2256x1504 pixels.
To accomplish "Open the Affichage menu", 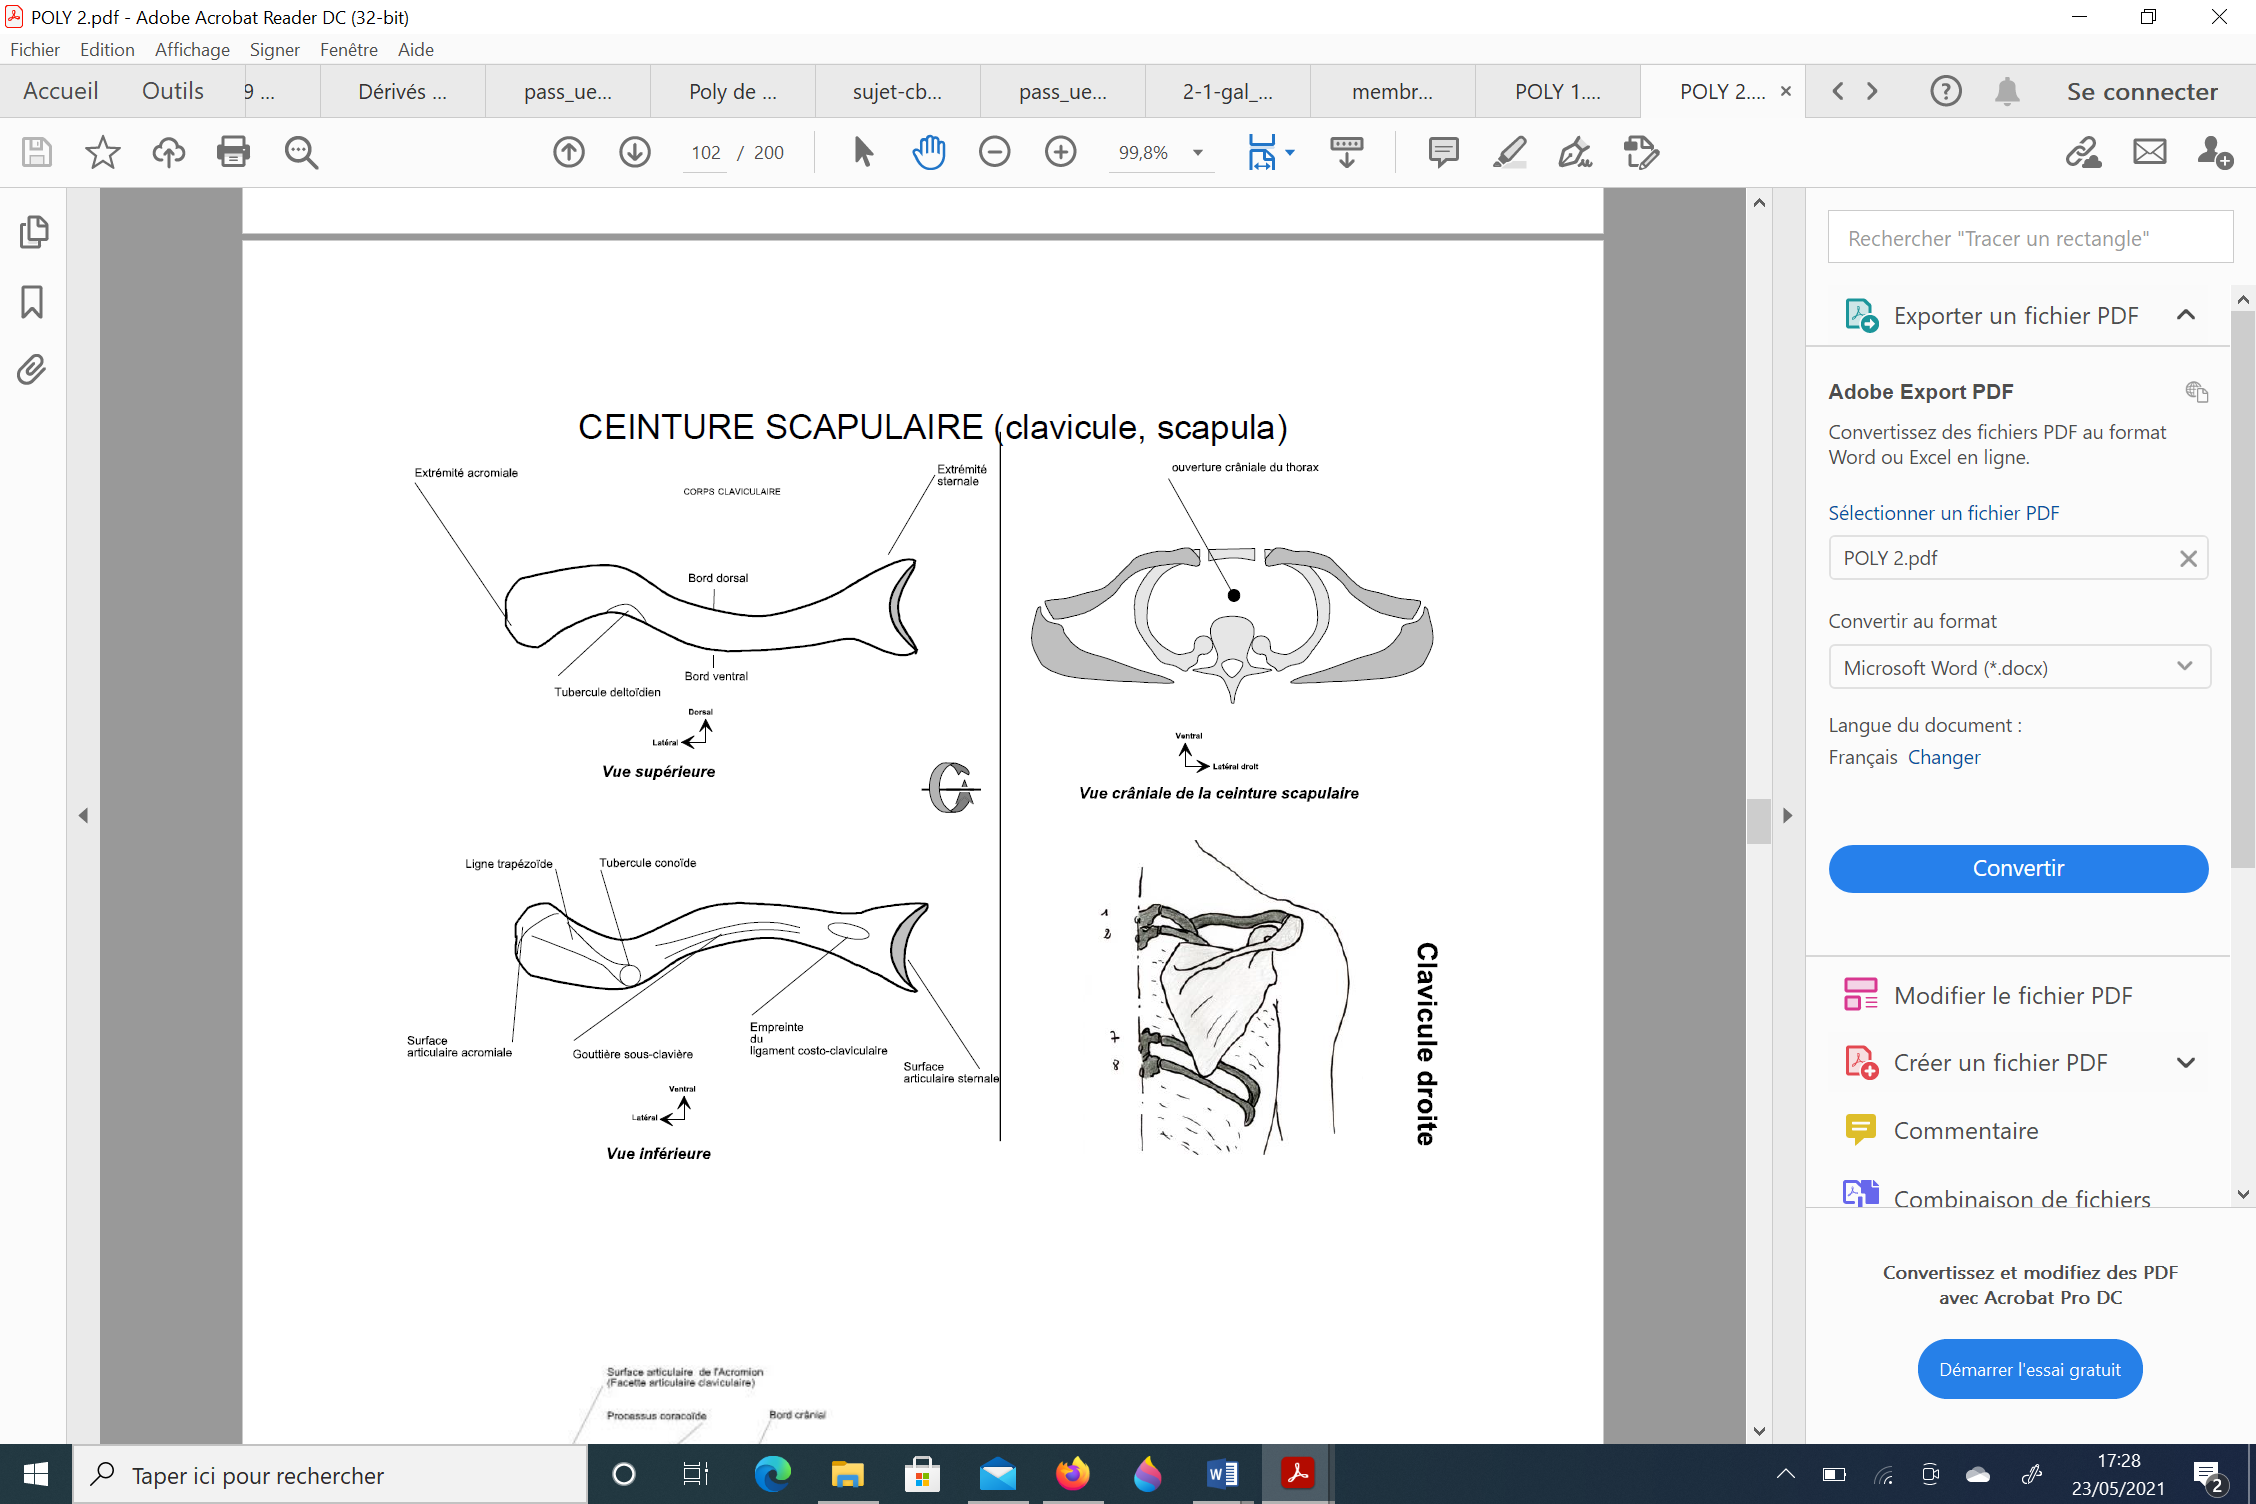I will (192, 49).
